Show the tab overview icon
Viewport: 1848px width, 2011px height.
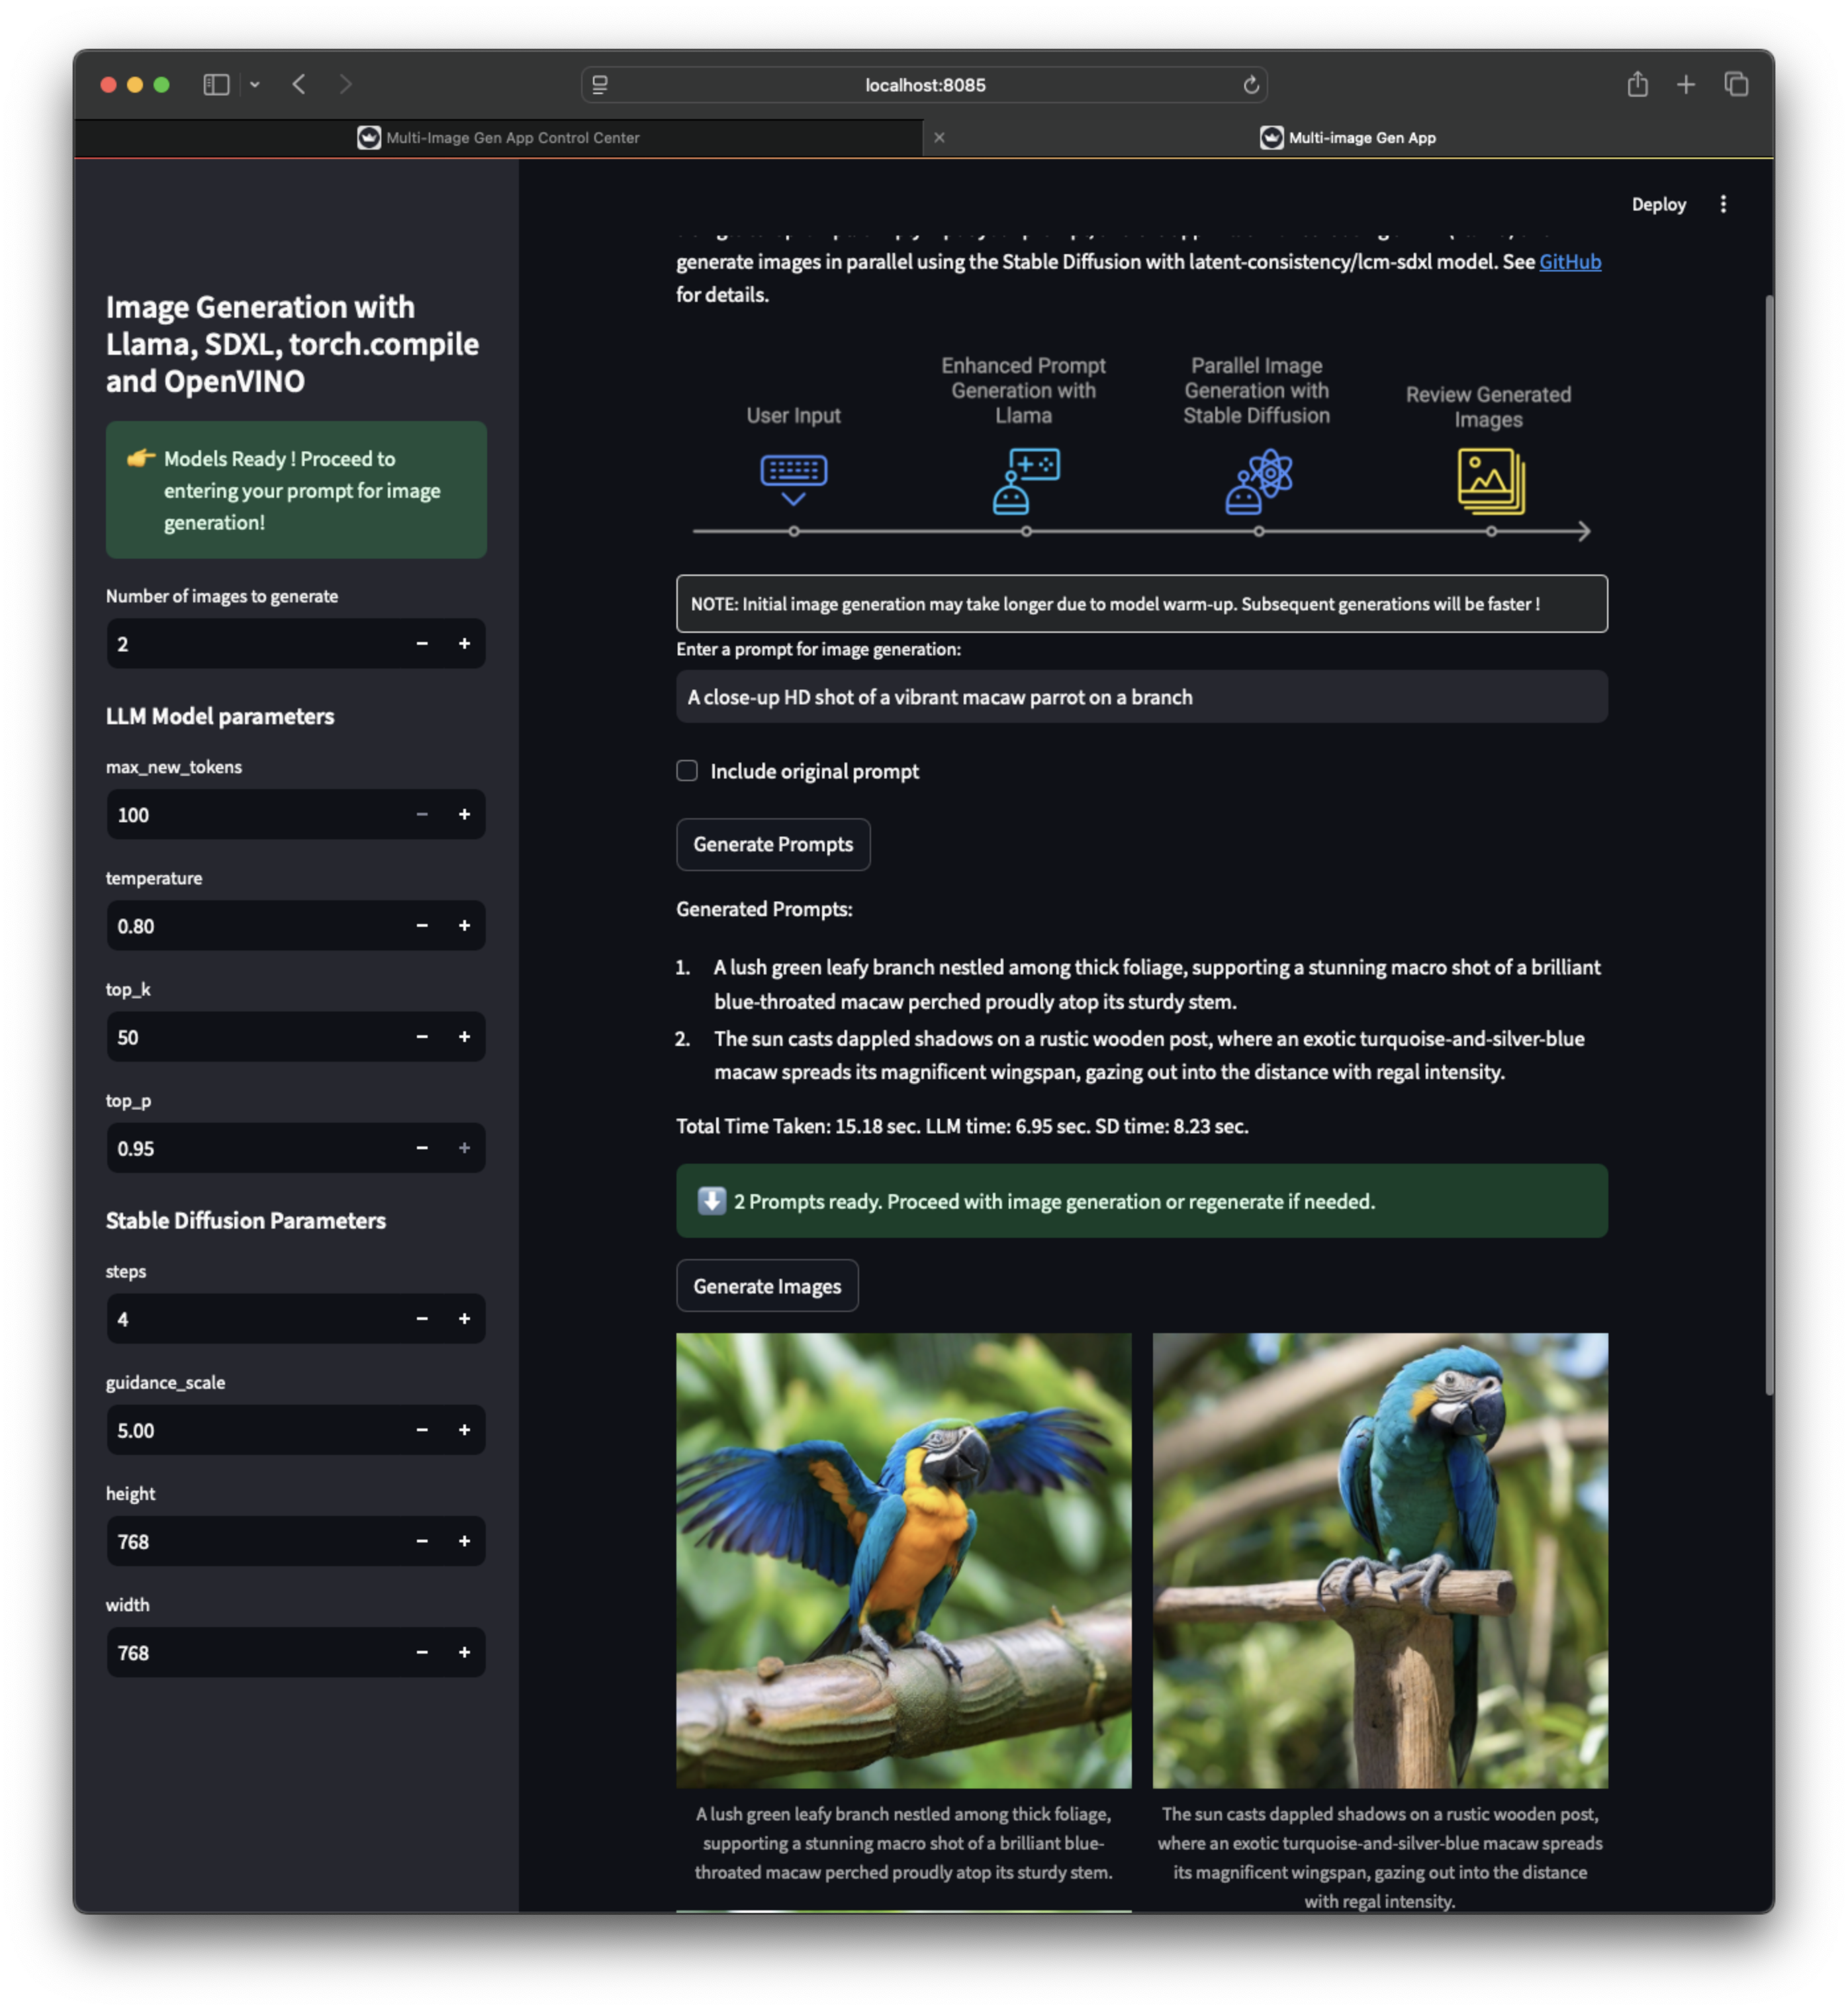1736,85
